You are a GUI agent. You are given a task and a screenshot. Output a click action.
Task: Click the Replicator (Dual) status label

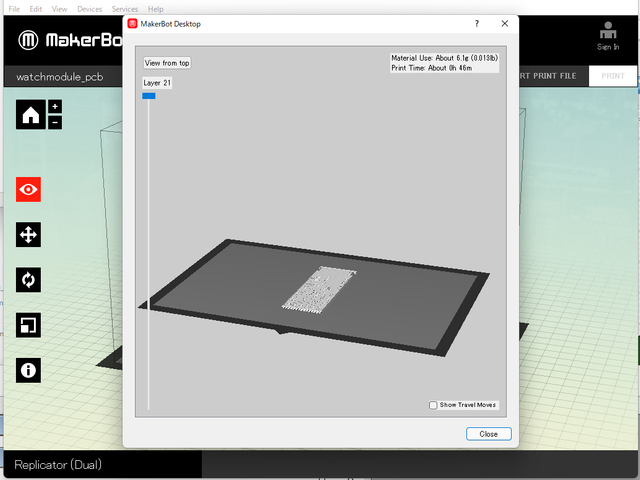(58, 464)
